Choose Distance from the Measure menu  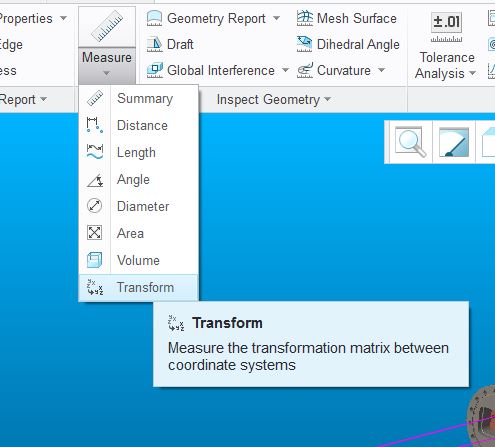[x=138, y=126]
